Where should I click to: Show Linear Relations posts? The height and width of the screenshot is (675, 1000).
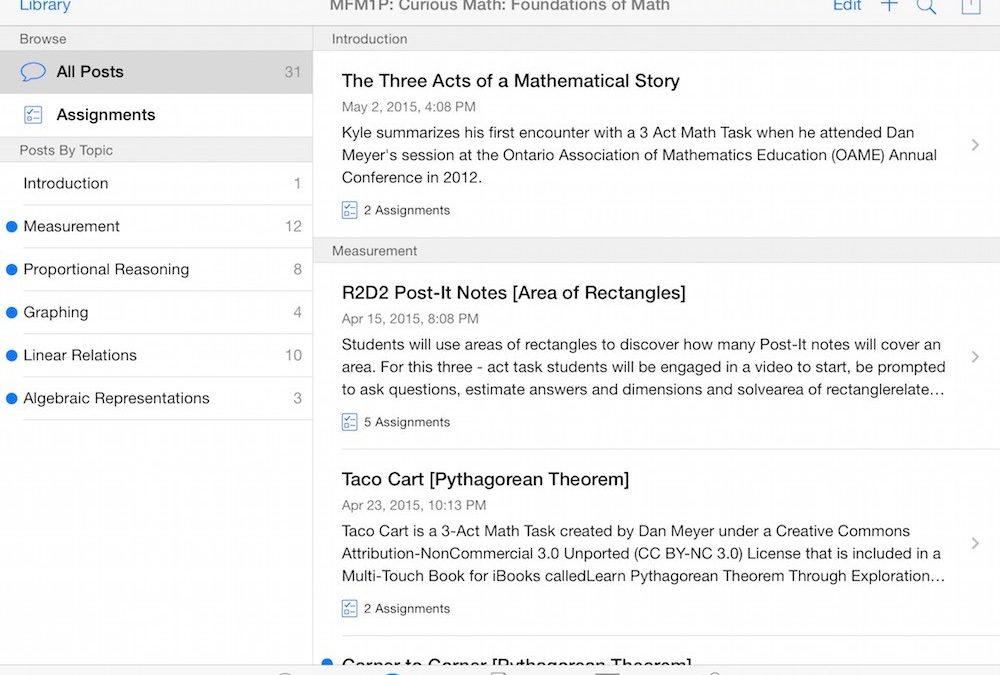pyautogui.click(x=80, y=355)
